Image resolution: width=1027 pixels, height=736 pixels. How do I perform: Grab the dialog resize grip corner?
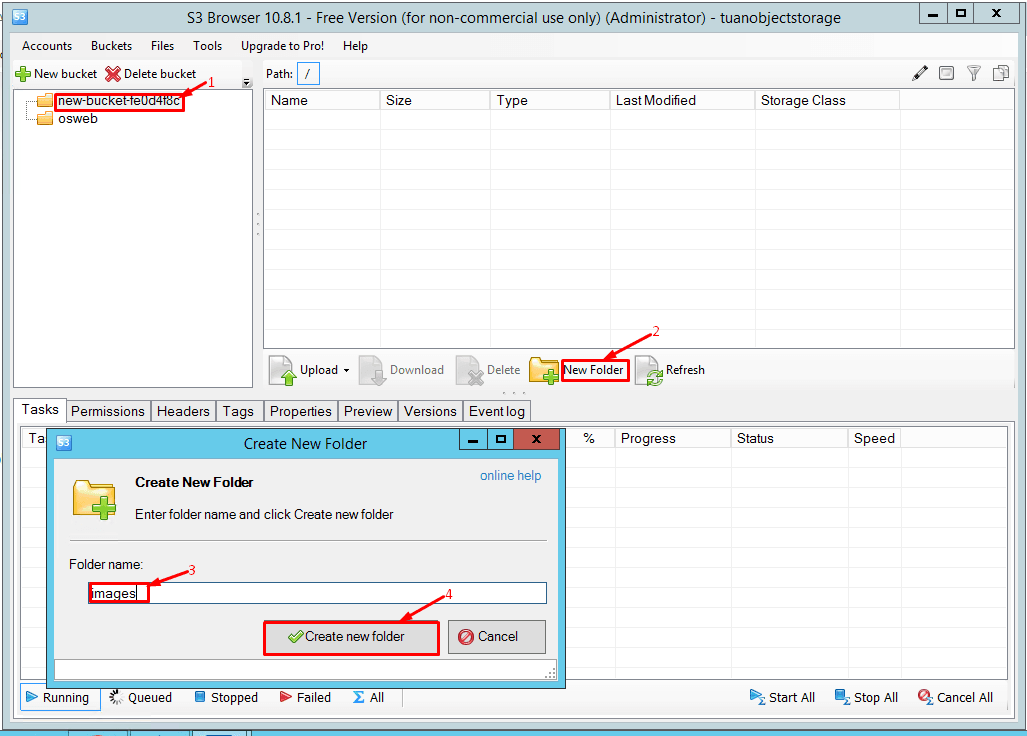(x=550, y=672)
